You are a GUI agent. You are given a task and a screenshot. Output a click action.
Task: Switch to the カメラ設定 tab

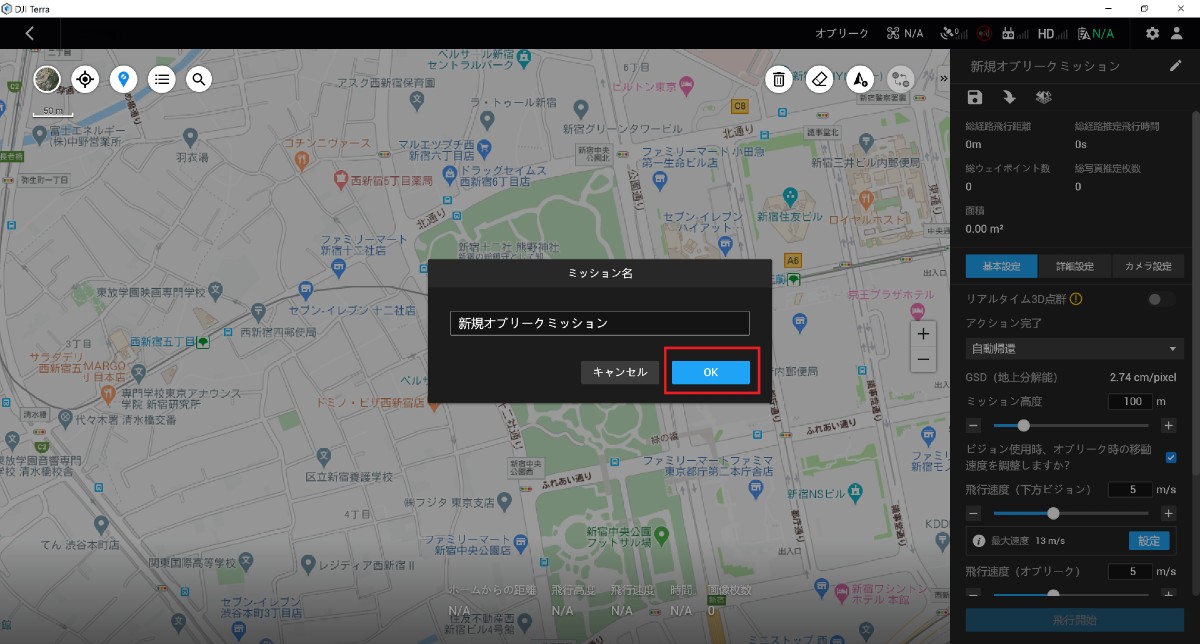1147,267
